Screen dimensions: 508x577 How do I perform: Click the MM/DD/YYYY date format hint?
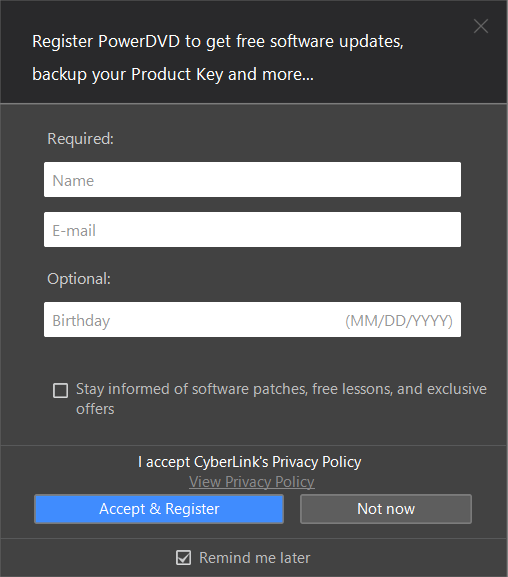(399, 321)
